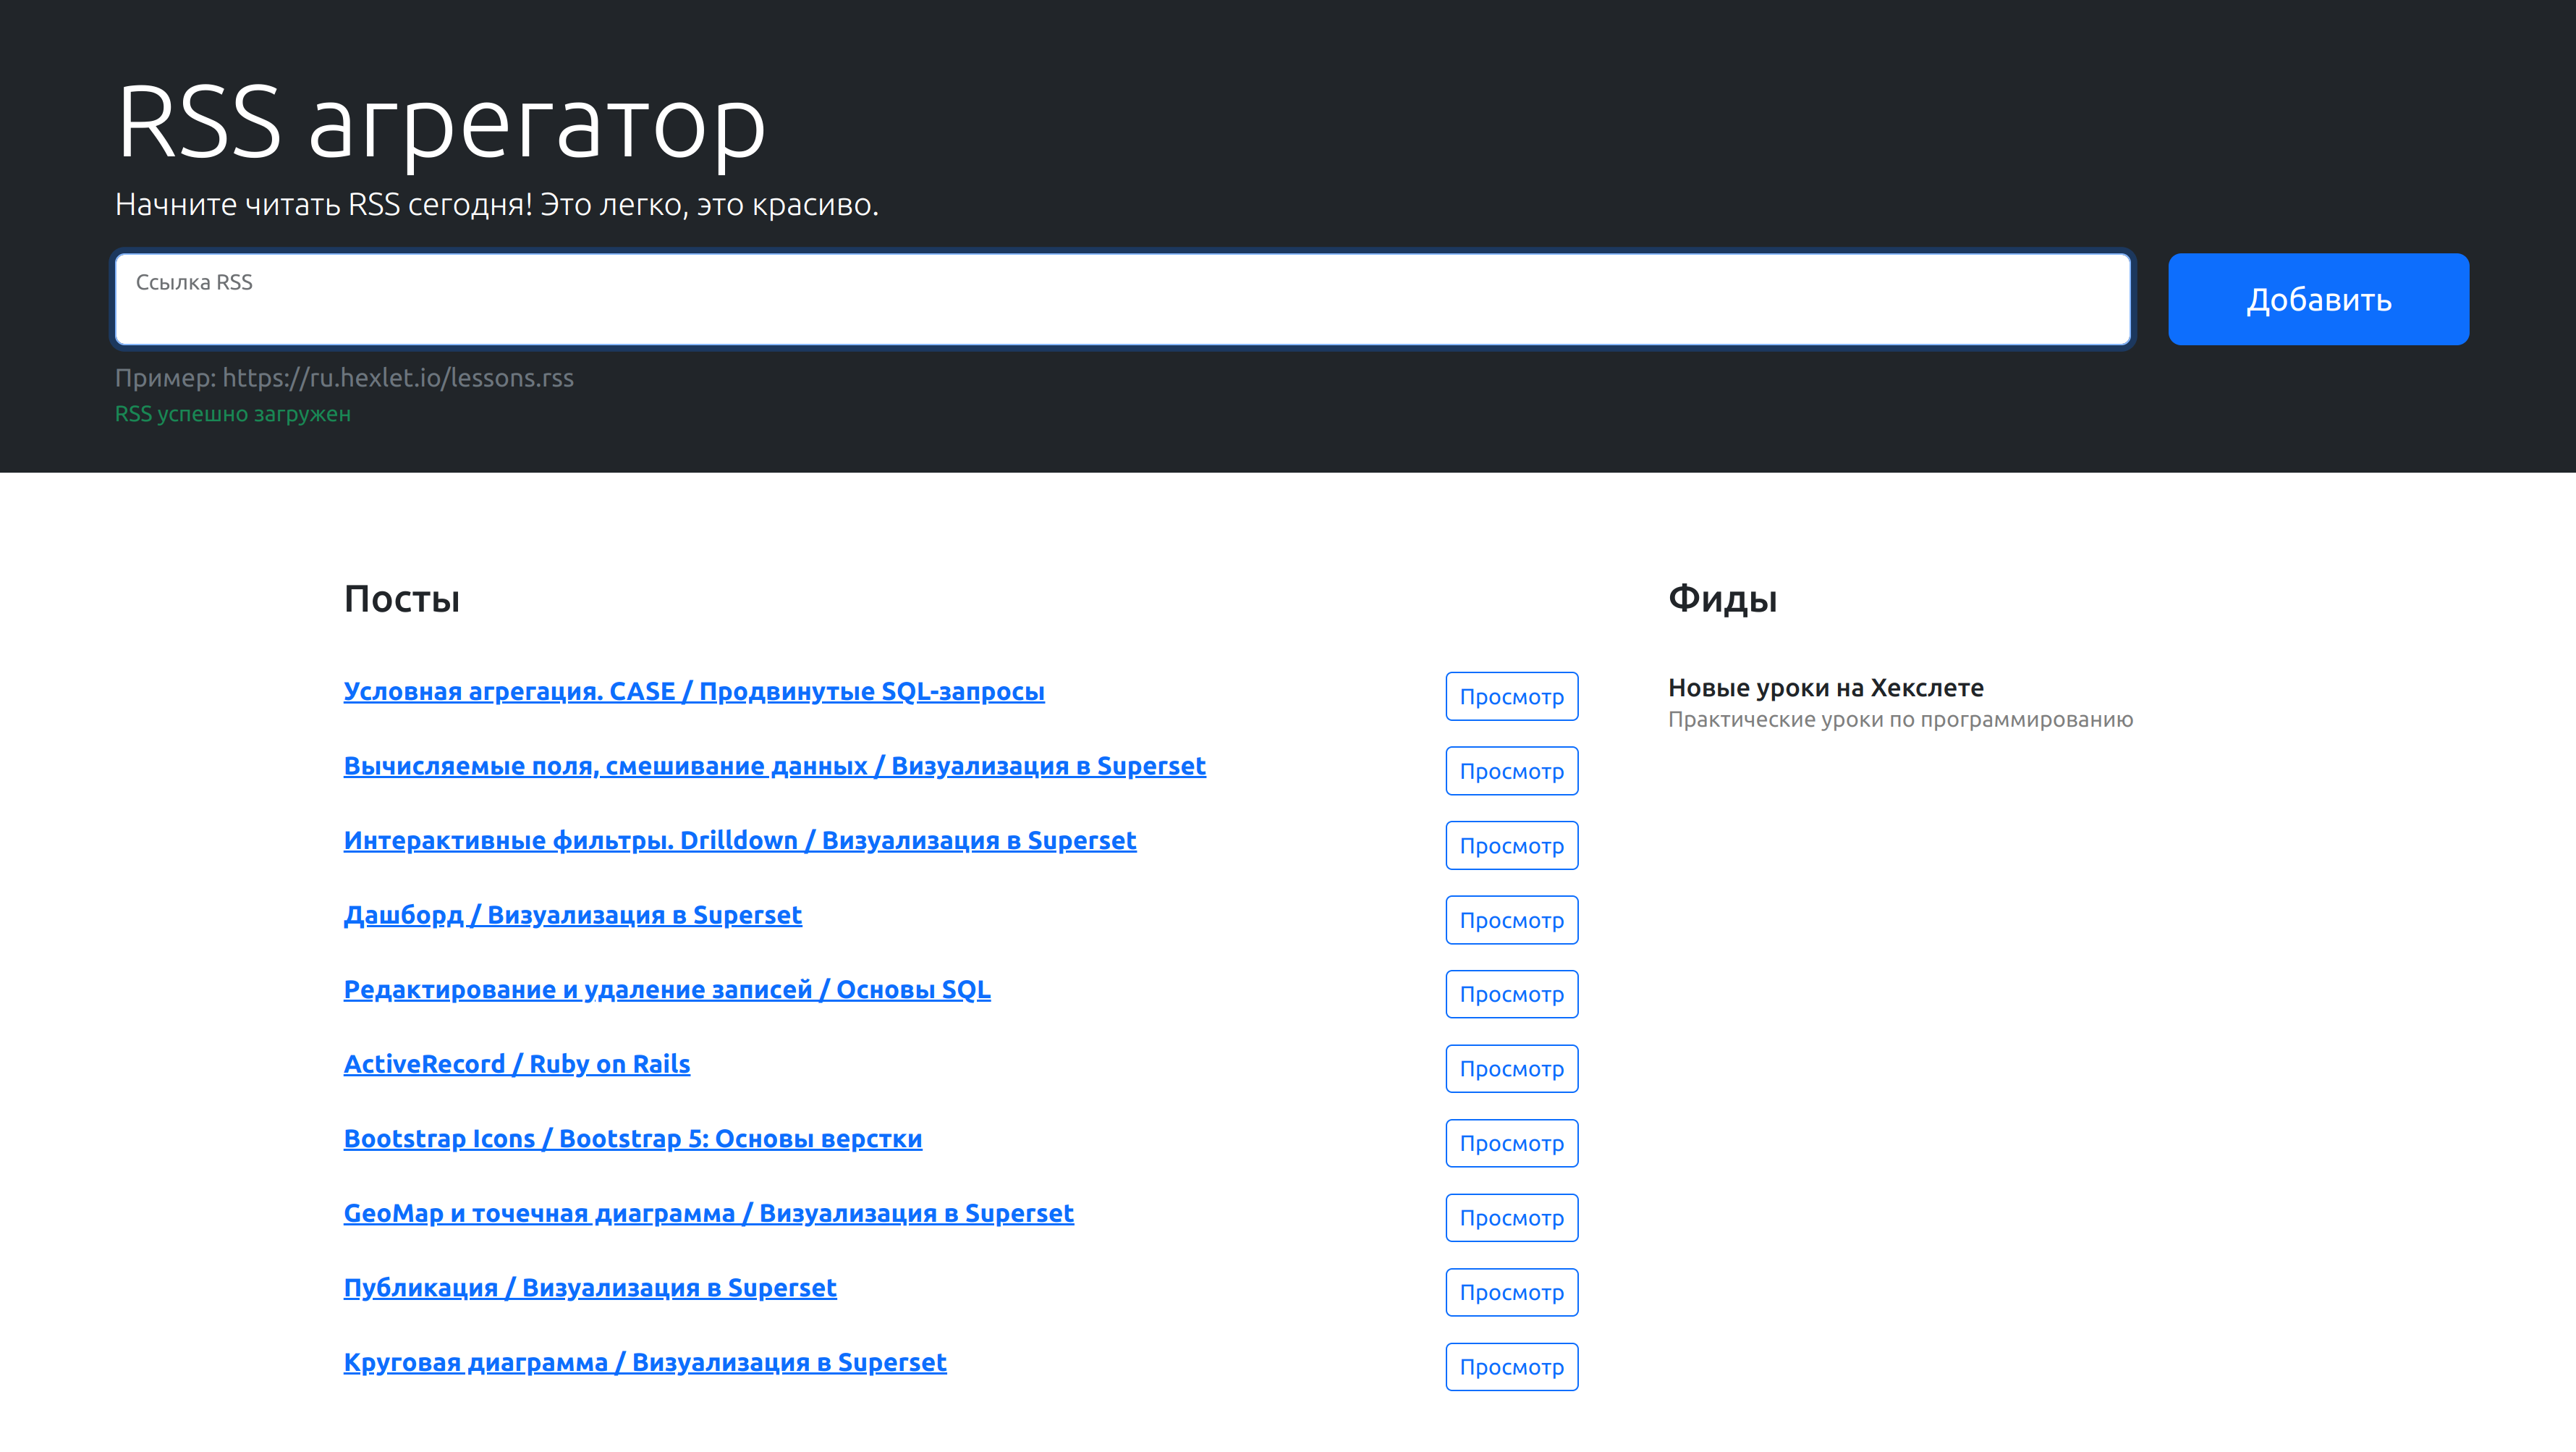Click the Ссылка RSS input field
2576x1452 pixels.
coord(1122,299)
